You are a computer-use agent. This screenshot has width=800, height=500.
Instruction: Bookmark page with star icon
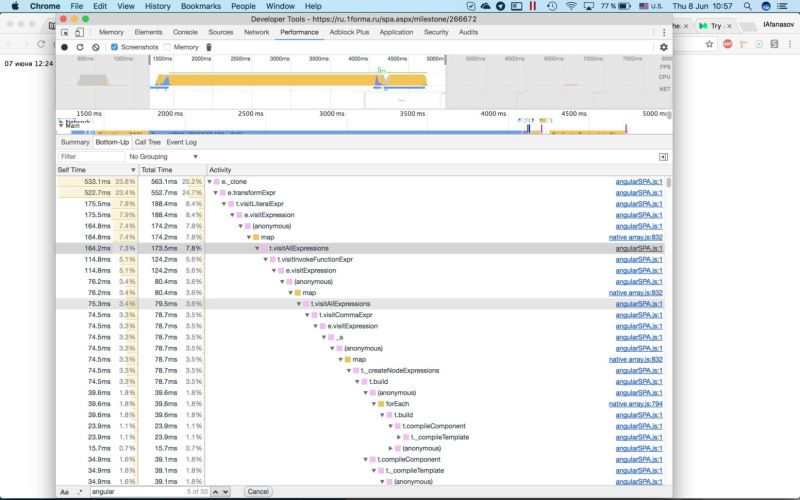[x=709, y=44]
